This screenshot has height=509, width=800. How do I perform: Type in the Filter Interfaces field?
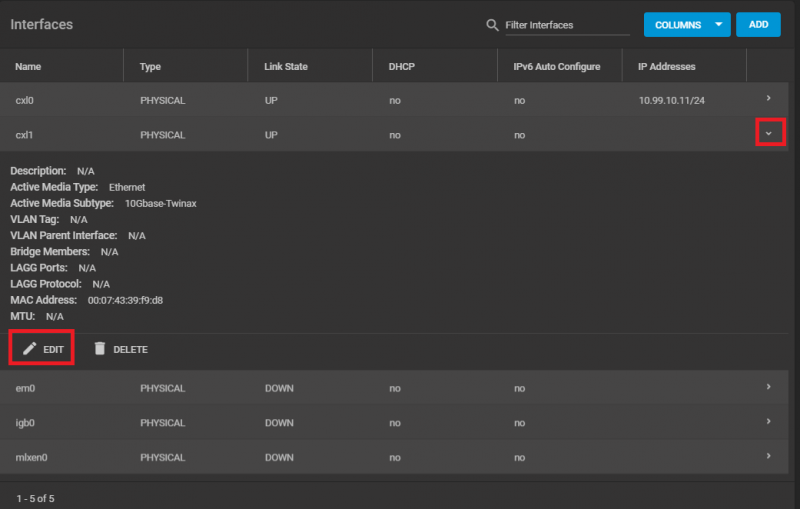567,25
